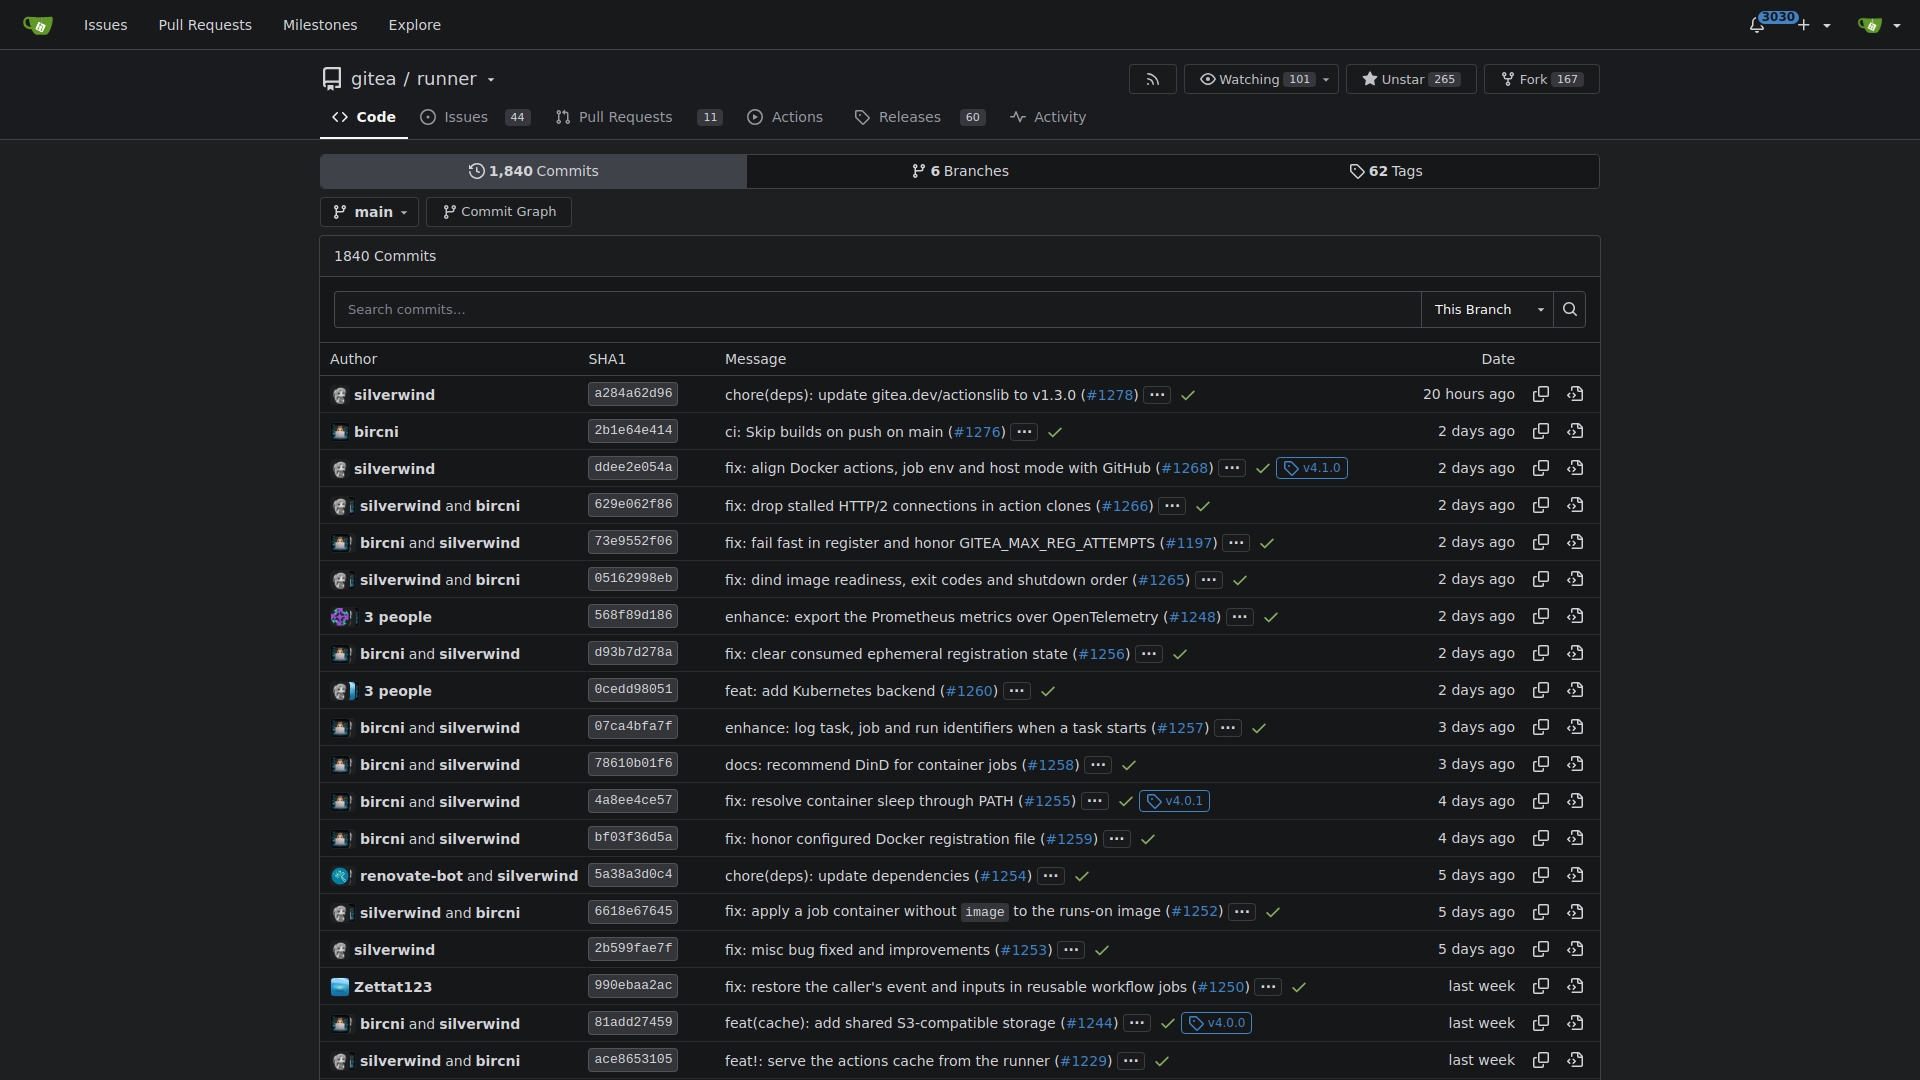1920x1080 pixels.
Task: Open the This Branch search scope dropdown
Action: click(1487, 310)
